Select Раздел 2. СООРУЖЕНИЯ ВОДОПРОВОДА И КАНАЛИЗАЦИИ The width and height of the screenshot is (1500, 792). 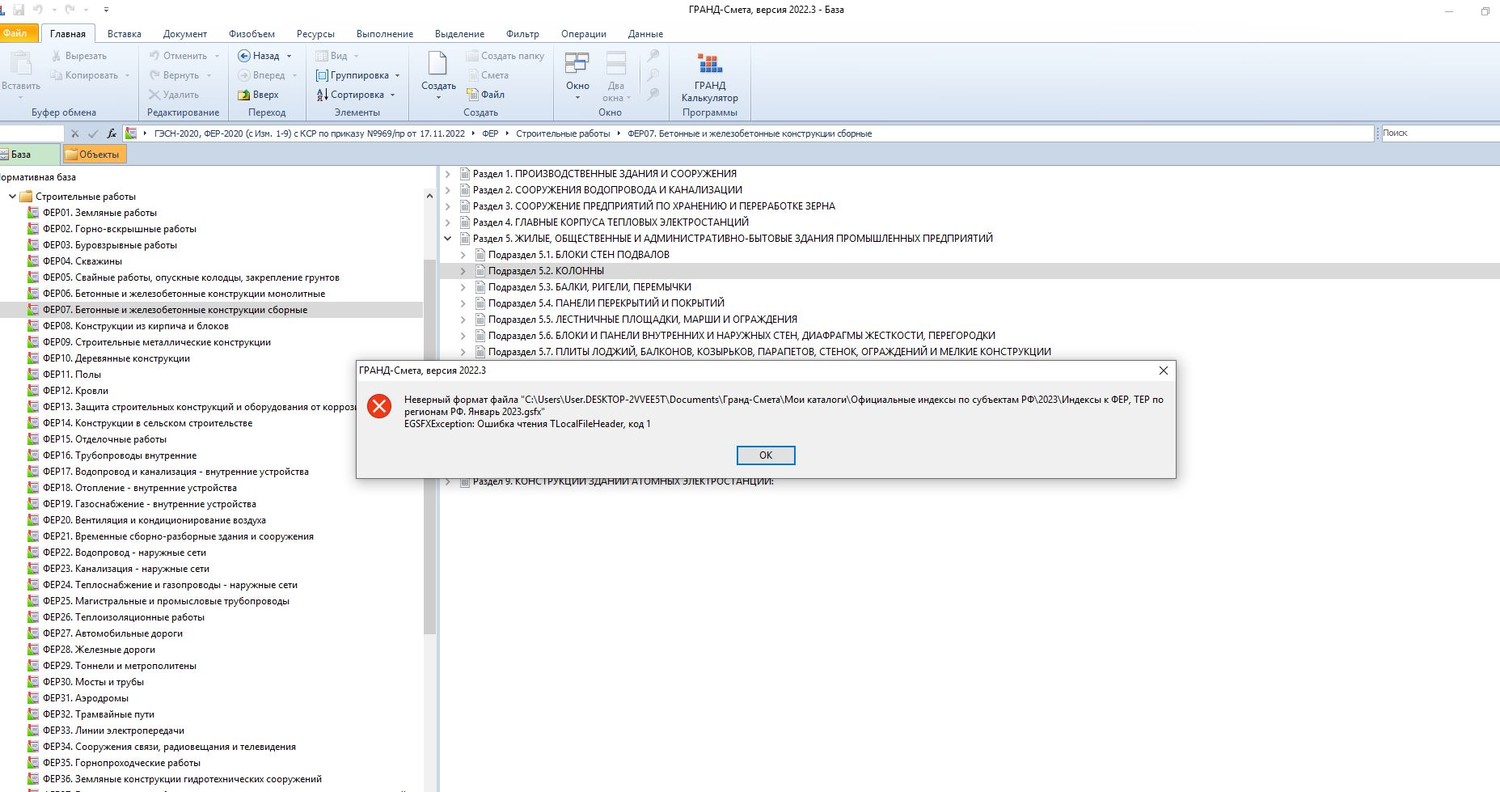tap(607, 190)
